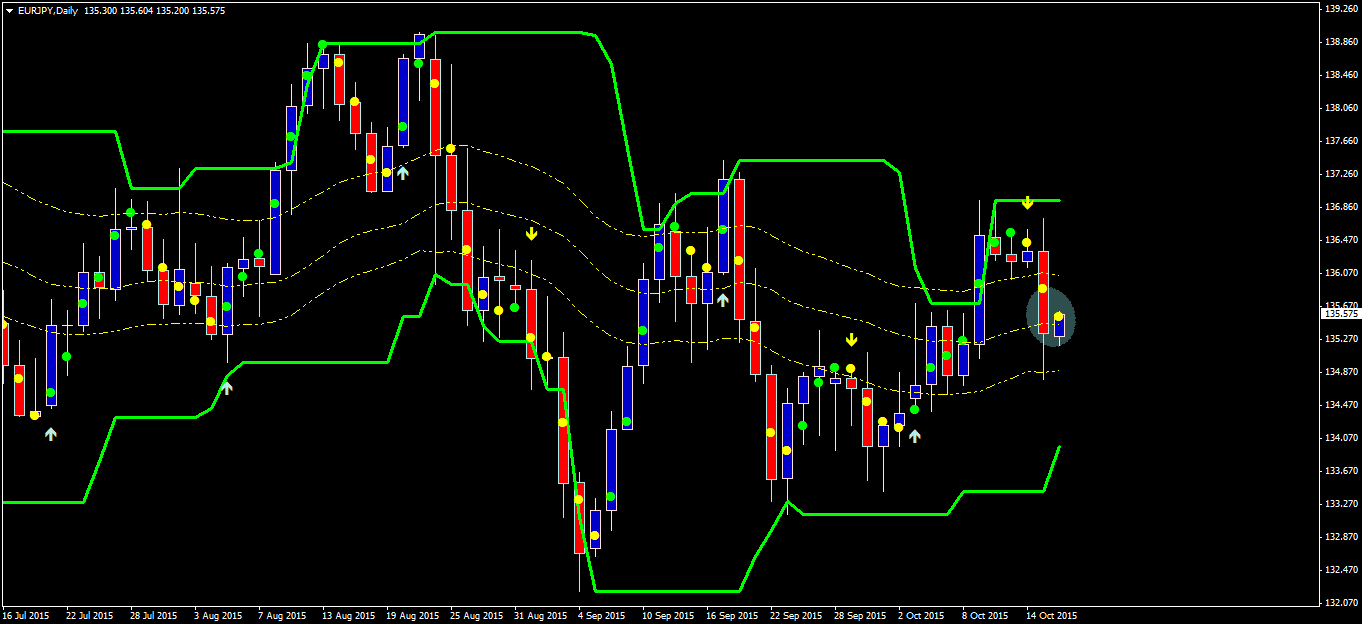
Task: Click the 136.070 price scale label
Action: 1340,272
